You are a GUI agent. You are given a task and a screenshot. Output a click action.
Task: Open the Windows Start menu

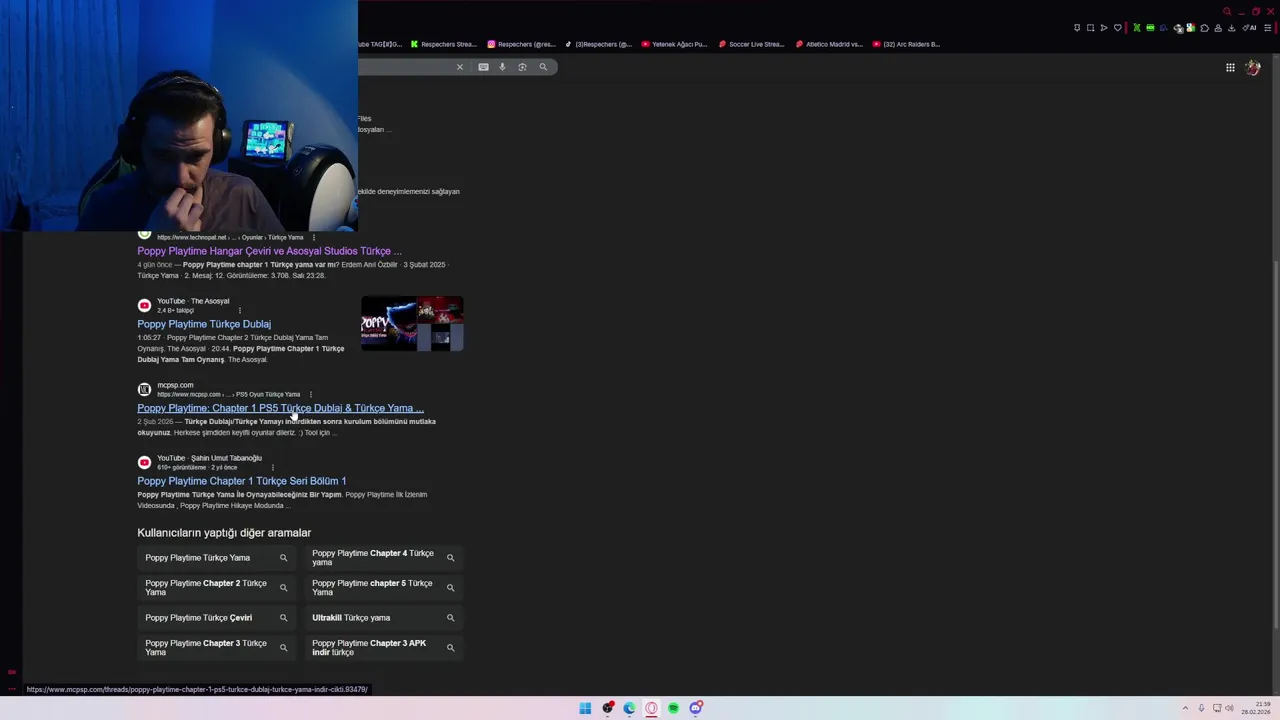(585, 708)
